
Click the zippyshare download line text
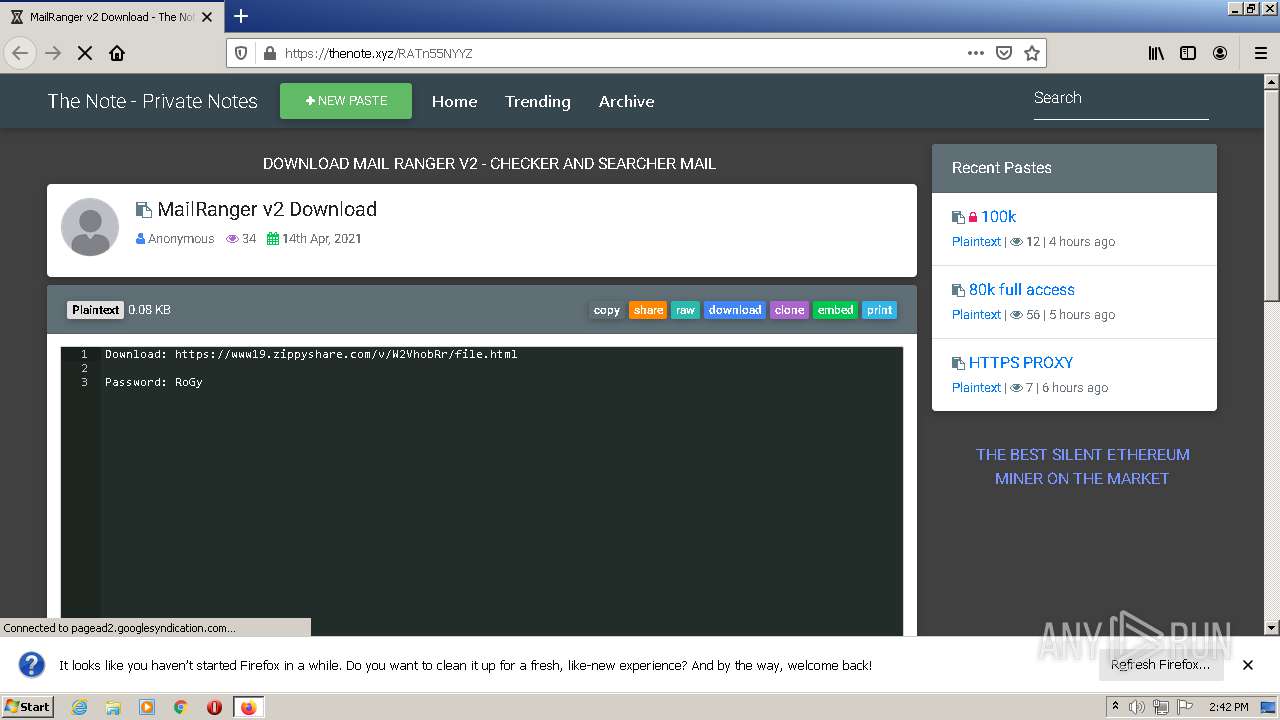[311, 354]
